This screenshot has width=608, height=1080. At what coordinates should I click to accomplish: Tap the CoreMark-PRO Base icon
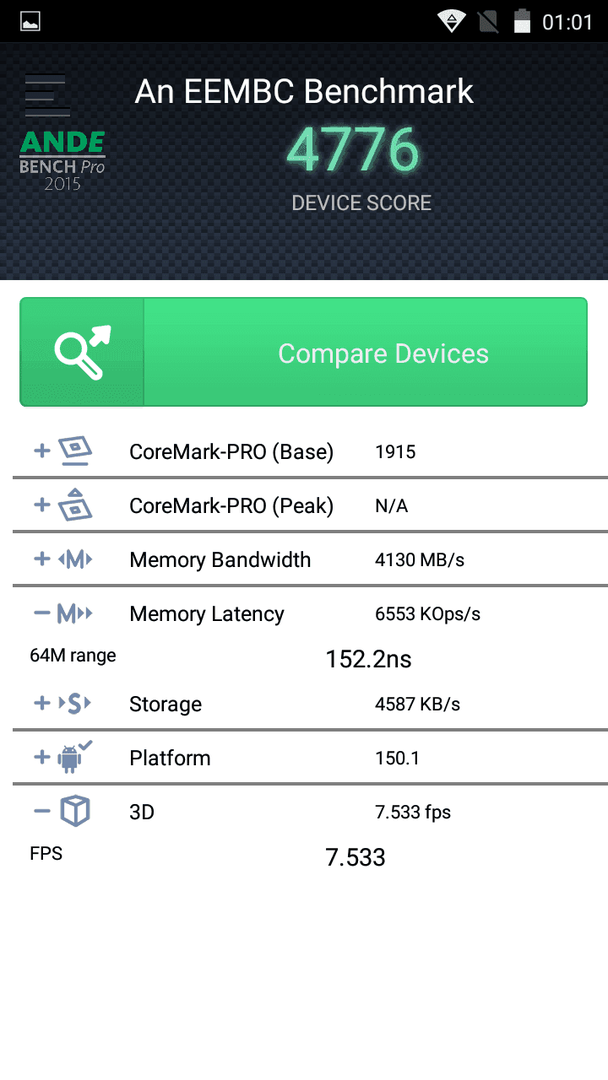[74, 451]
